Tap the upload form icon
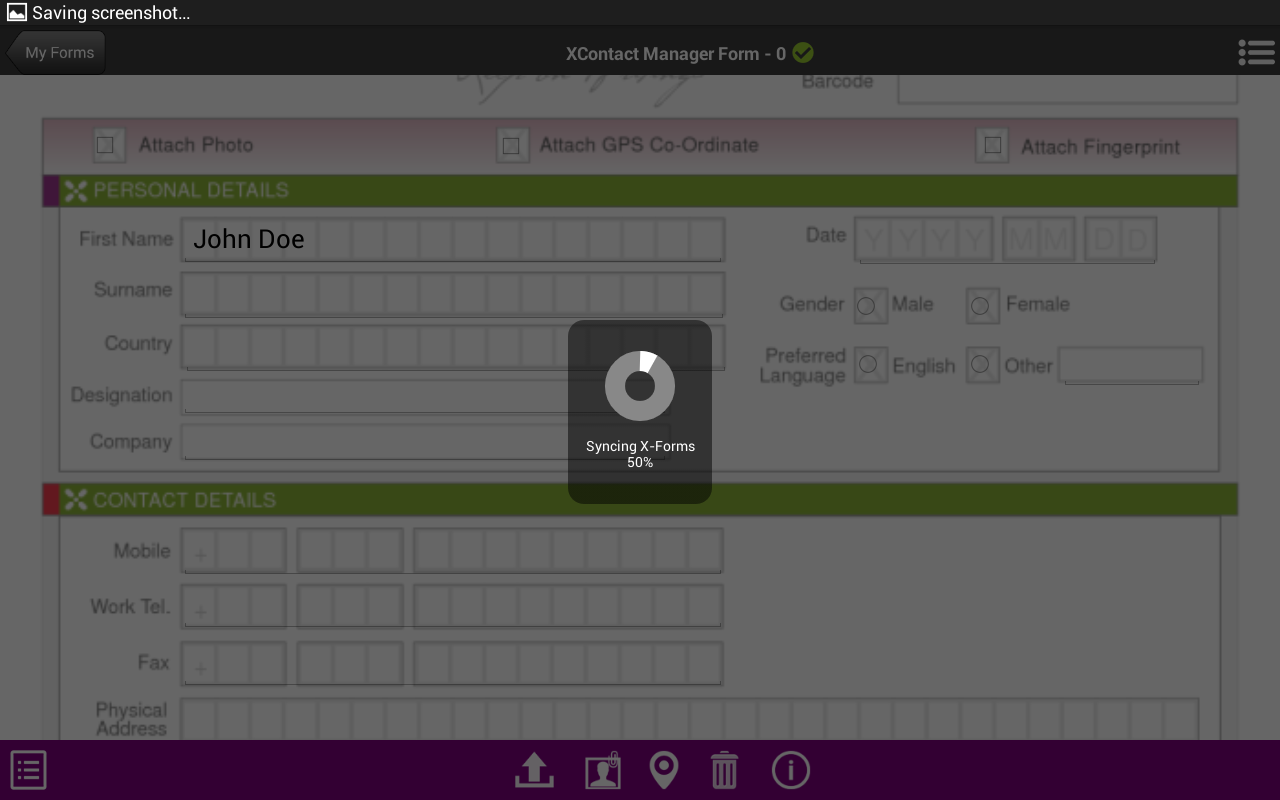 click(x=534, y=770)
